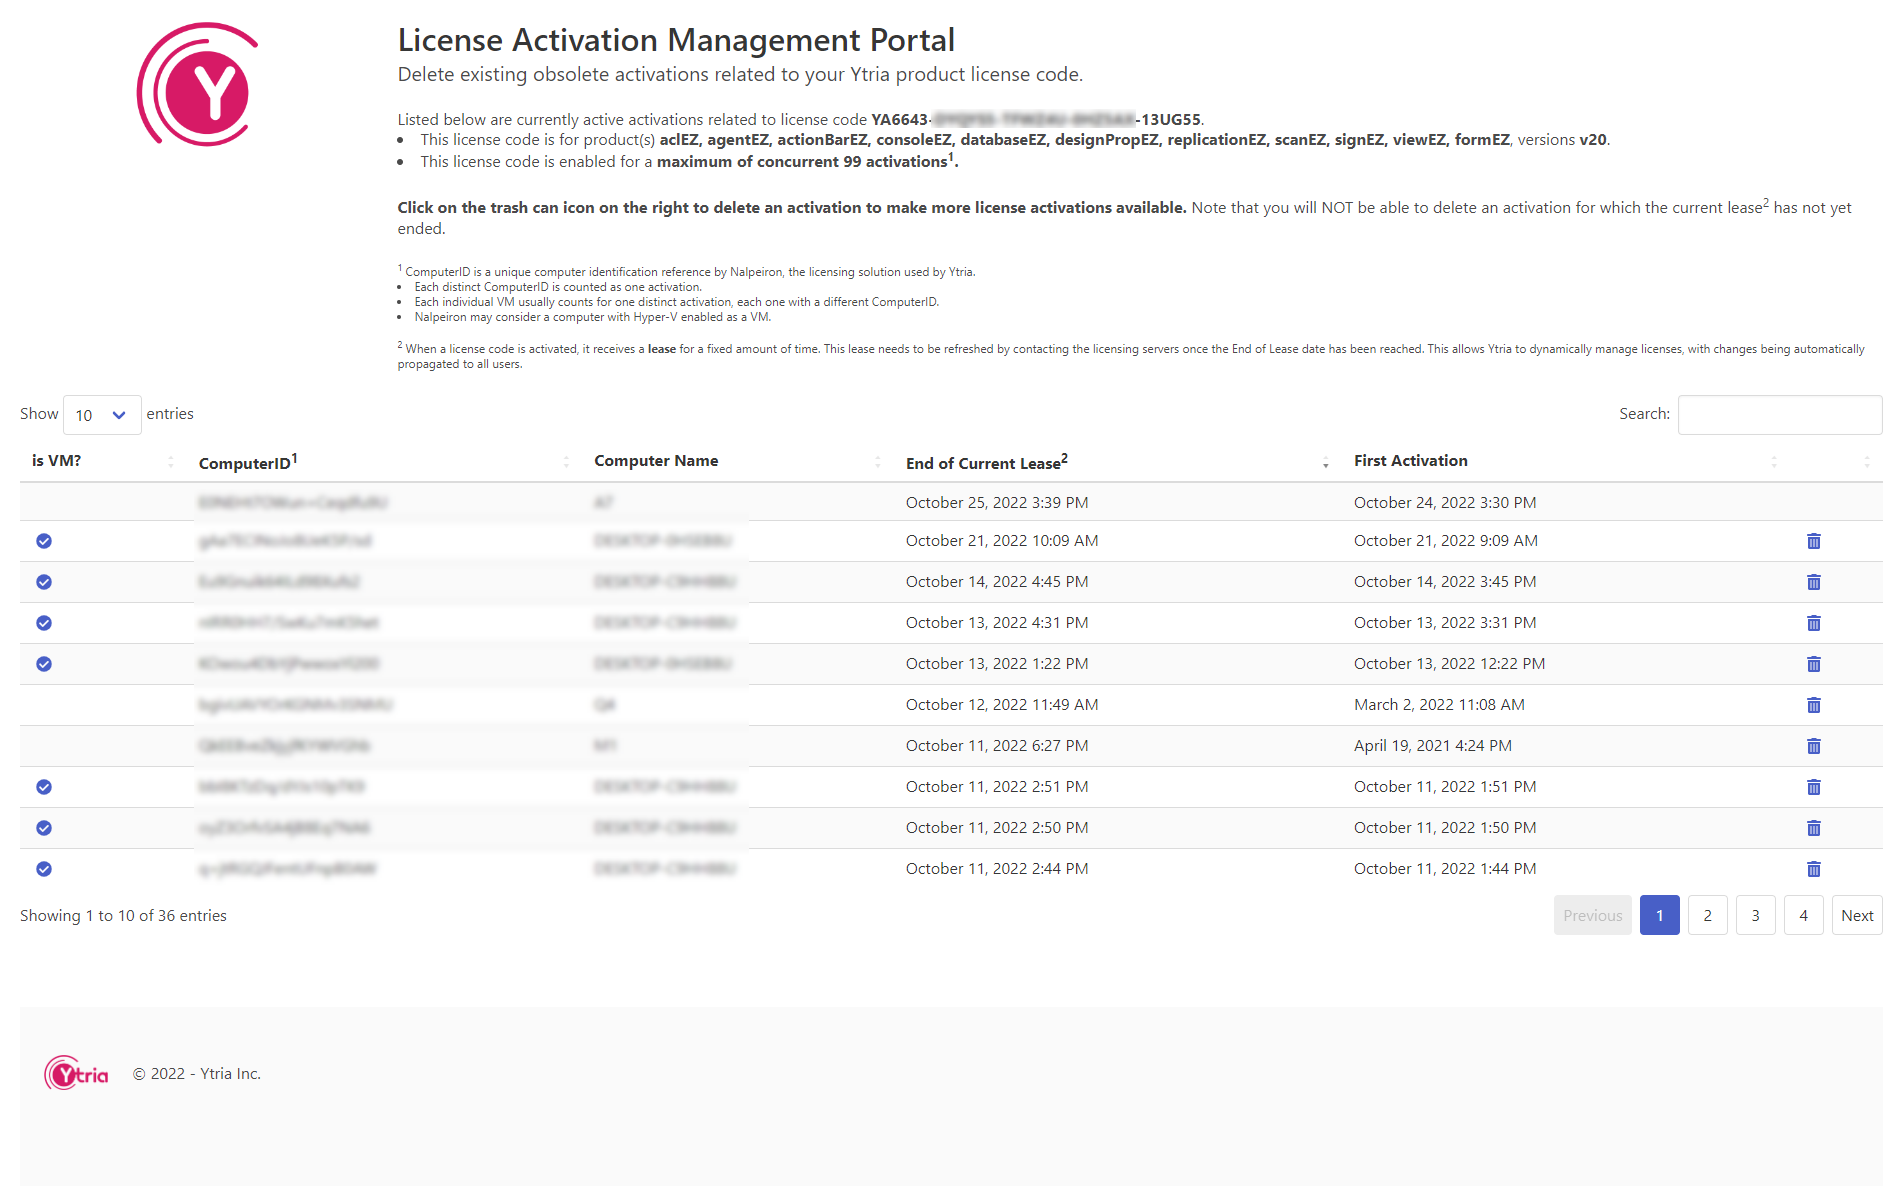Click the Next pagination button
This screenshot has width=1903, height=1186.
pyautogui.click(x=1856, y=915)
